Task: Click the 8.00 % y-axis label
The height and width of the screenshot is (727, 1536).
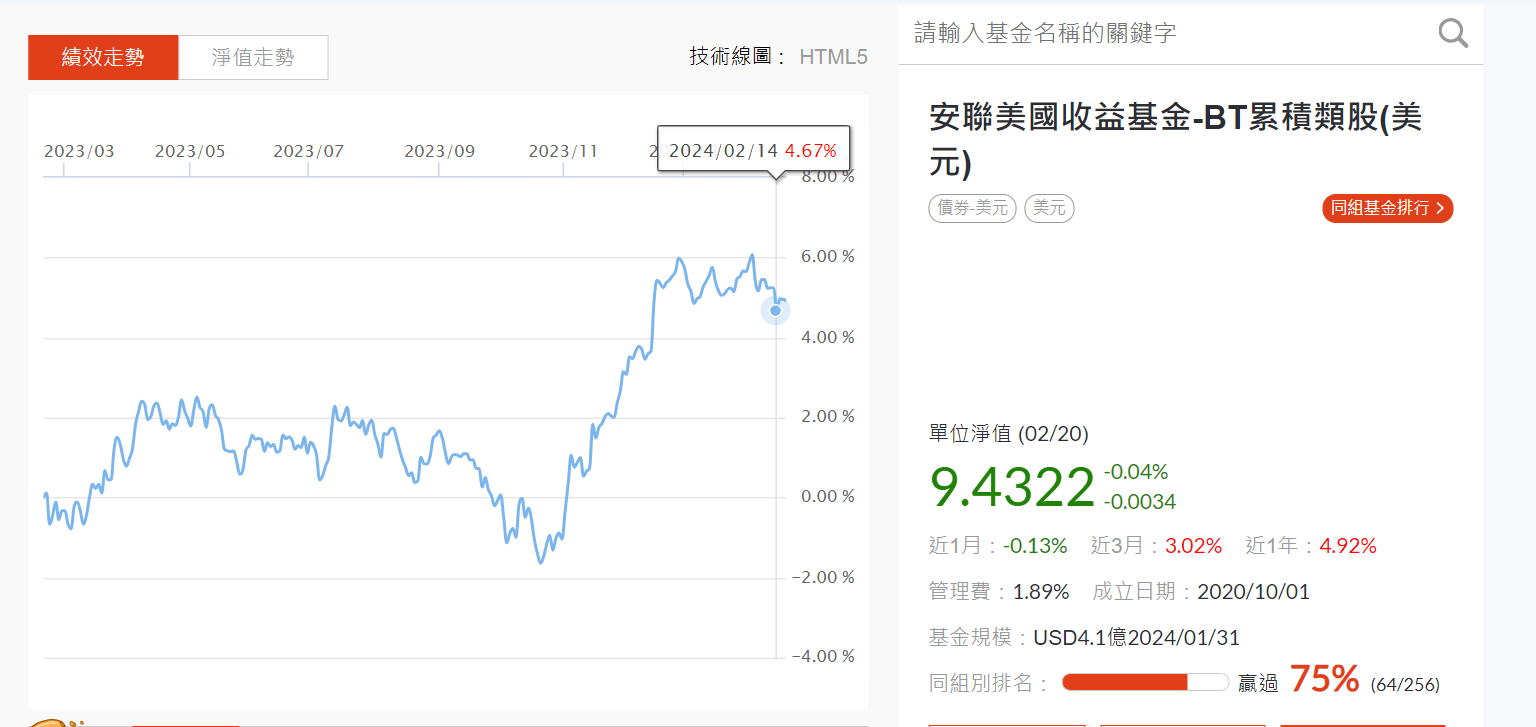Action: (828, 177)
